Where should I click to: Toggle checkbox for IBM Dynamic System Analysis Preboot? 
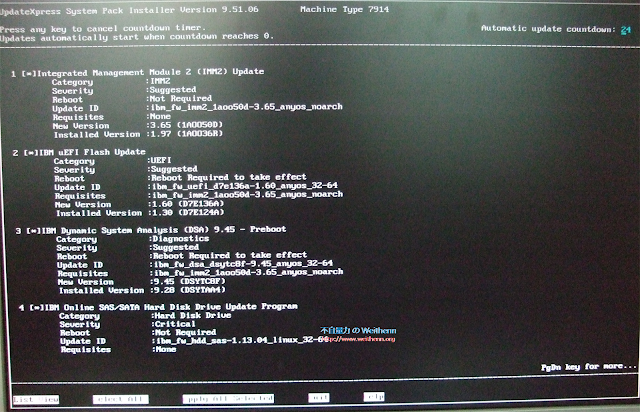pos(34,231)
